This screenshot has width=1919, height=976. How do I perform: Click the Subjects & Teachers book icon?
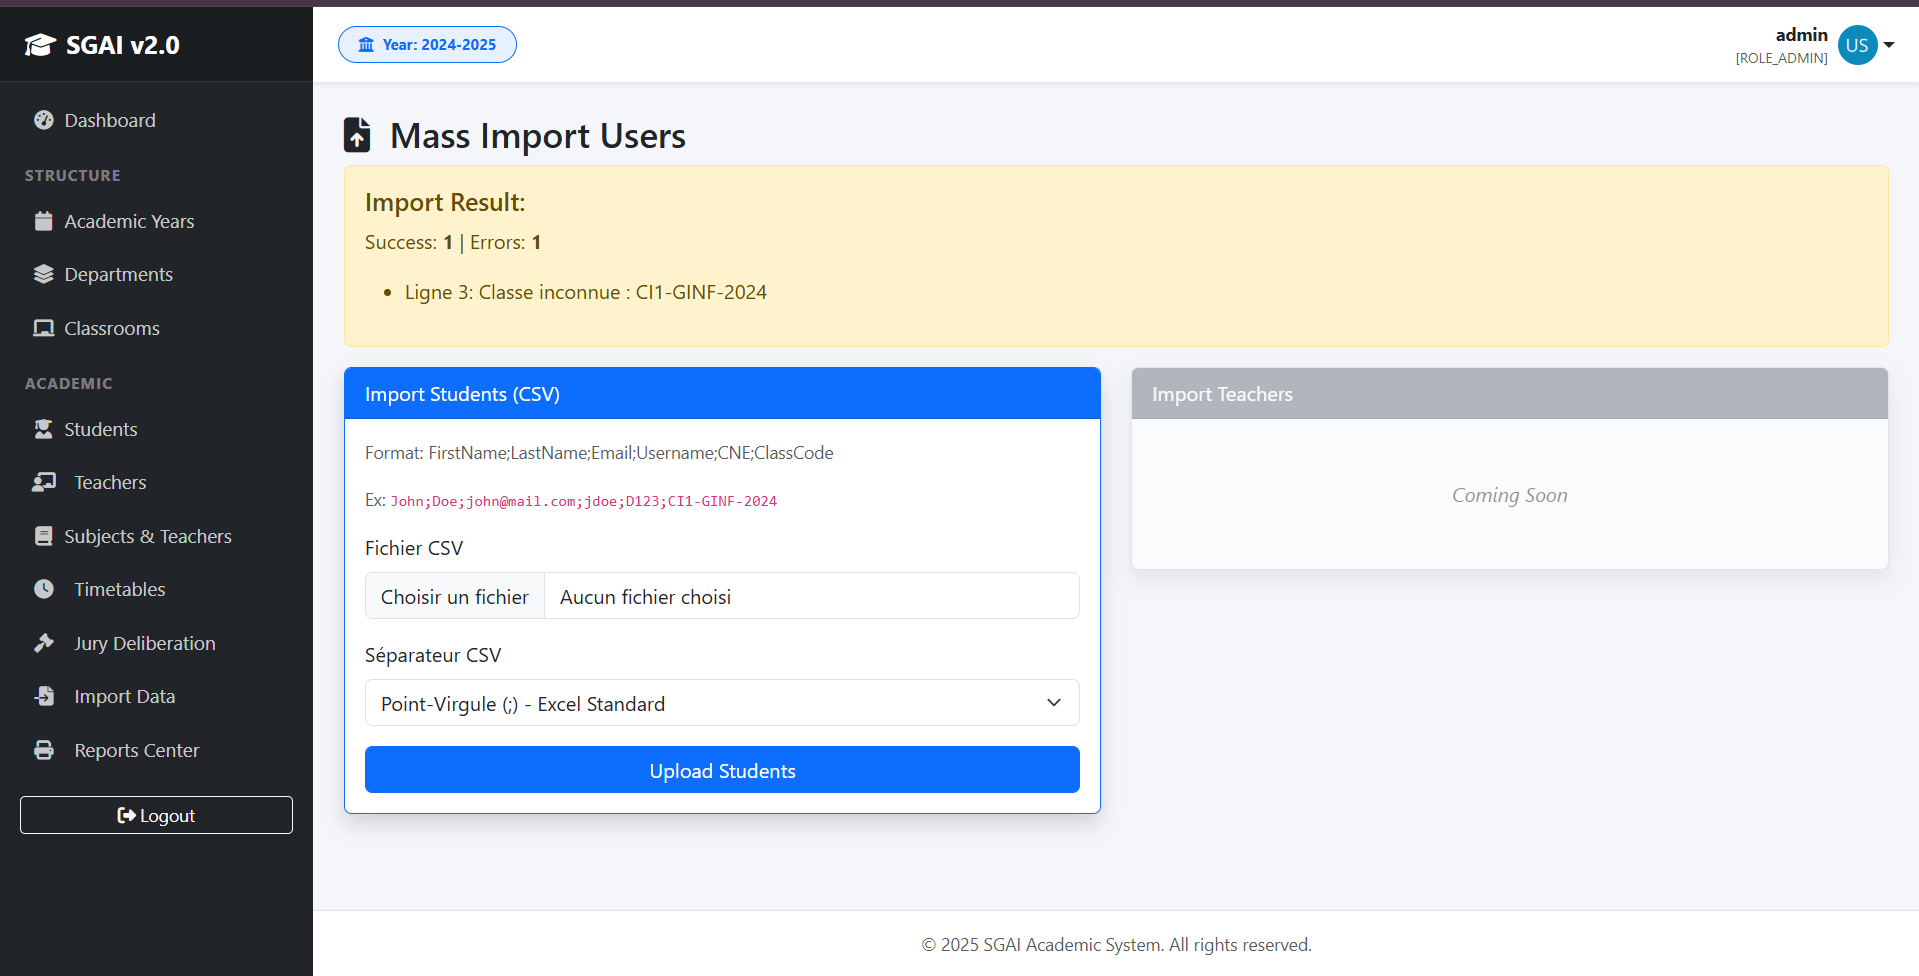44,536
